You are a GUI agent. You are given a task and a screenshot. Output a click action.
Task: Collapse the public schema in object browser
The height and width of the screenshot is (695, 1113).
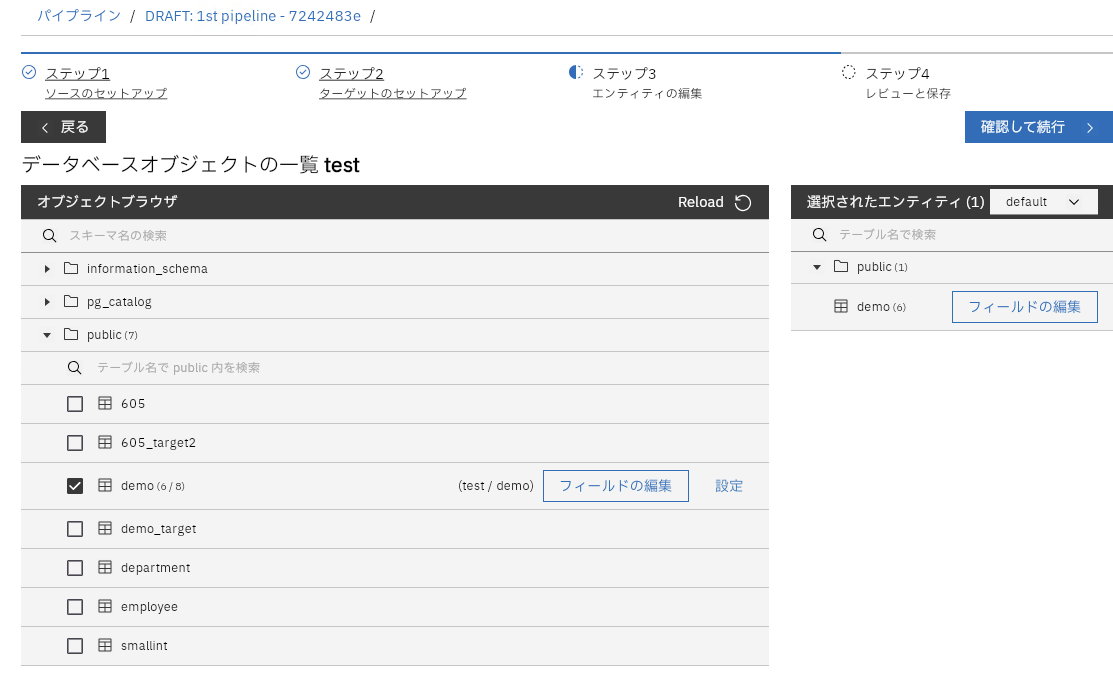tap(47, 335)
